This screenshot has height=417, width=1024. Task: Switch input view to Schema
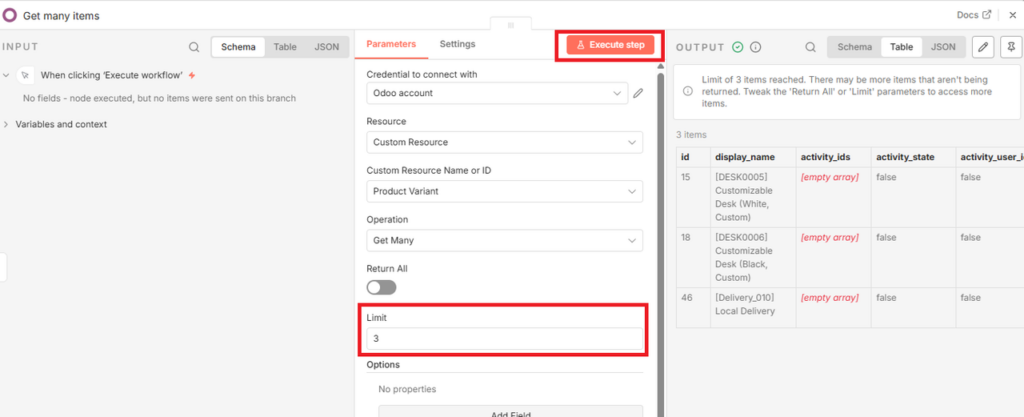pyautogui.click(x=238, y=47)
